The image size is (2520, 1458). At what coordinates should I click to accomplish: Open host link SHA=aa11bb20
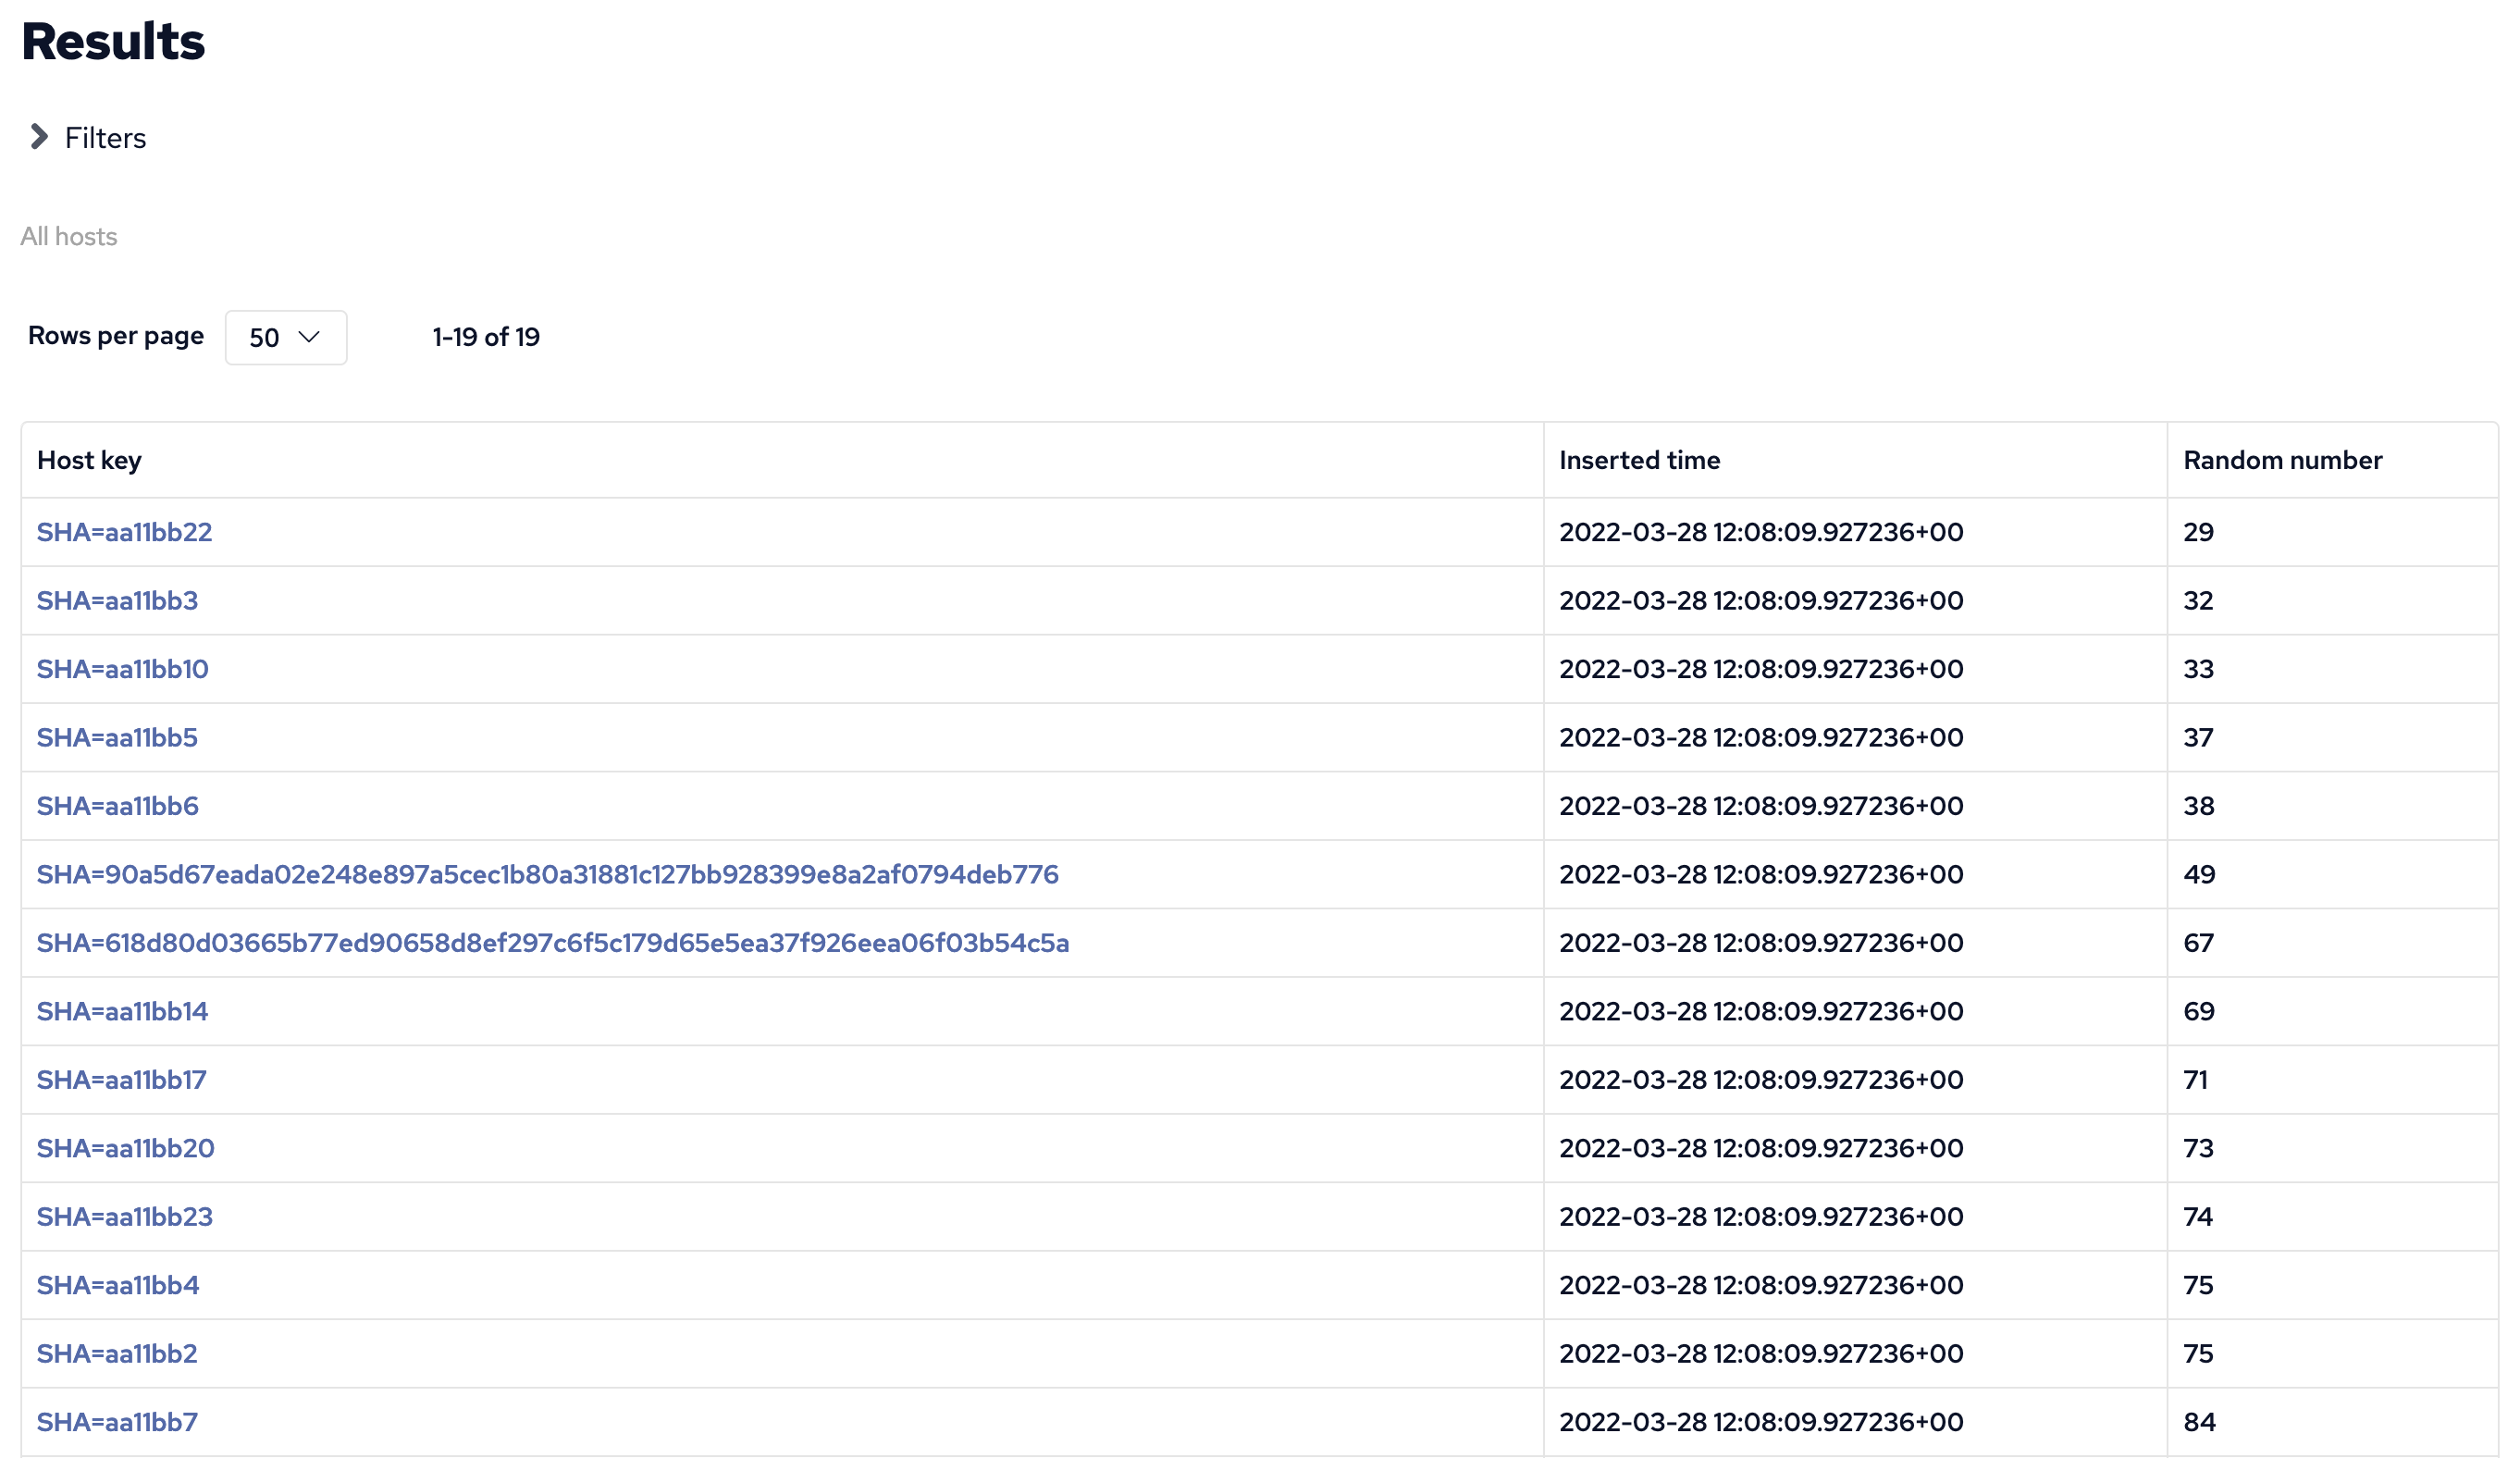click(x=125, y=1149)
